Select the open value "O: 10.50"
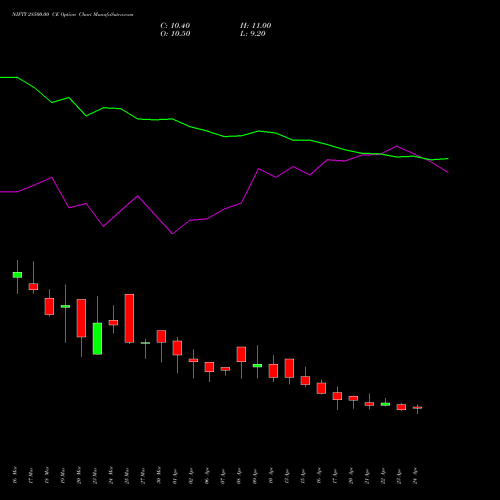 point(175,34)
